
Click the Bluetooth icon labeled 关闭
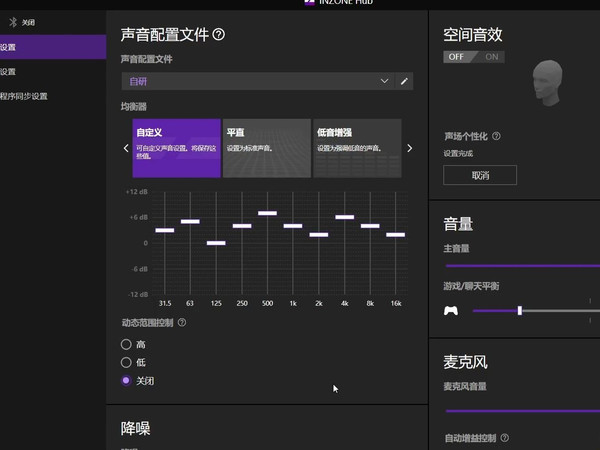13,22
